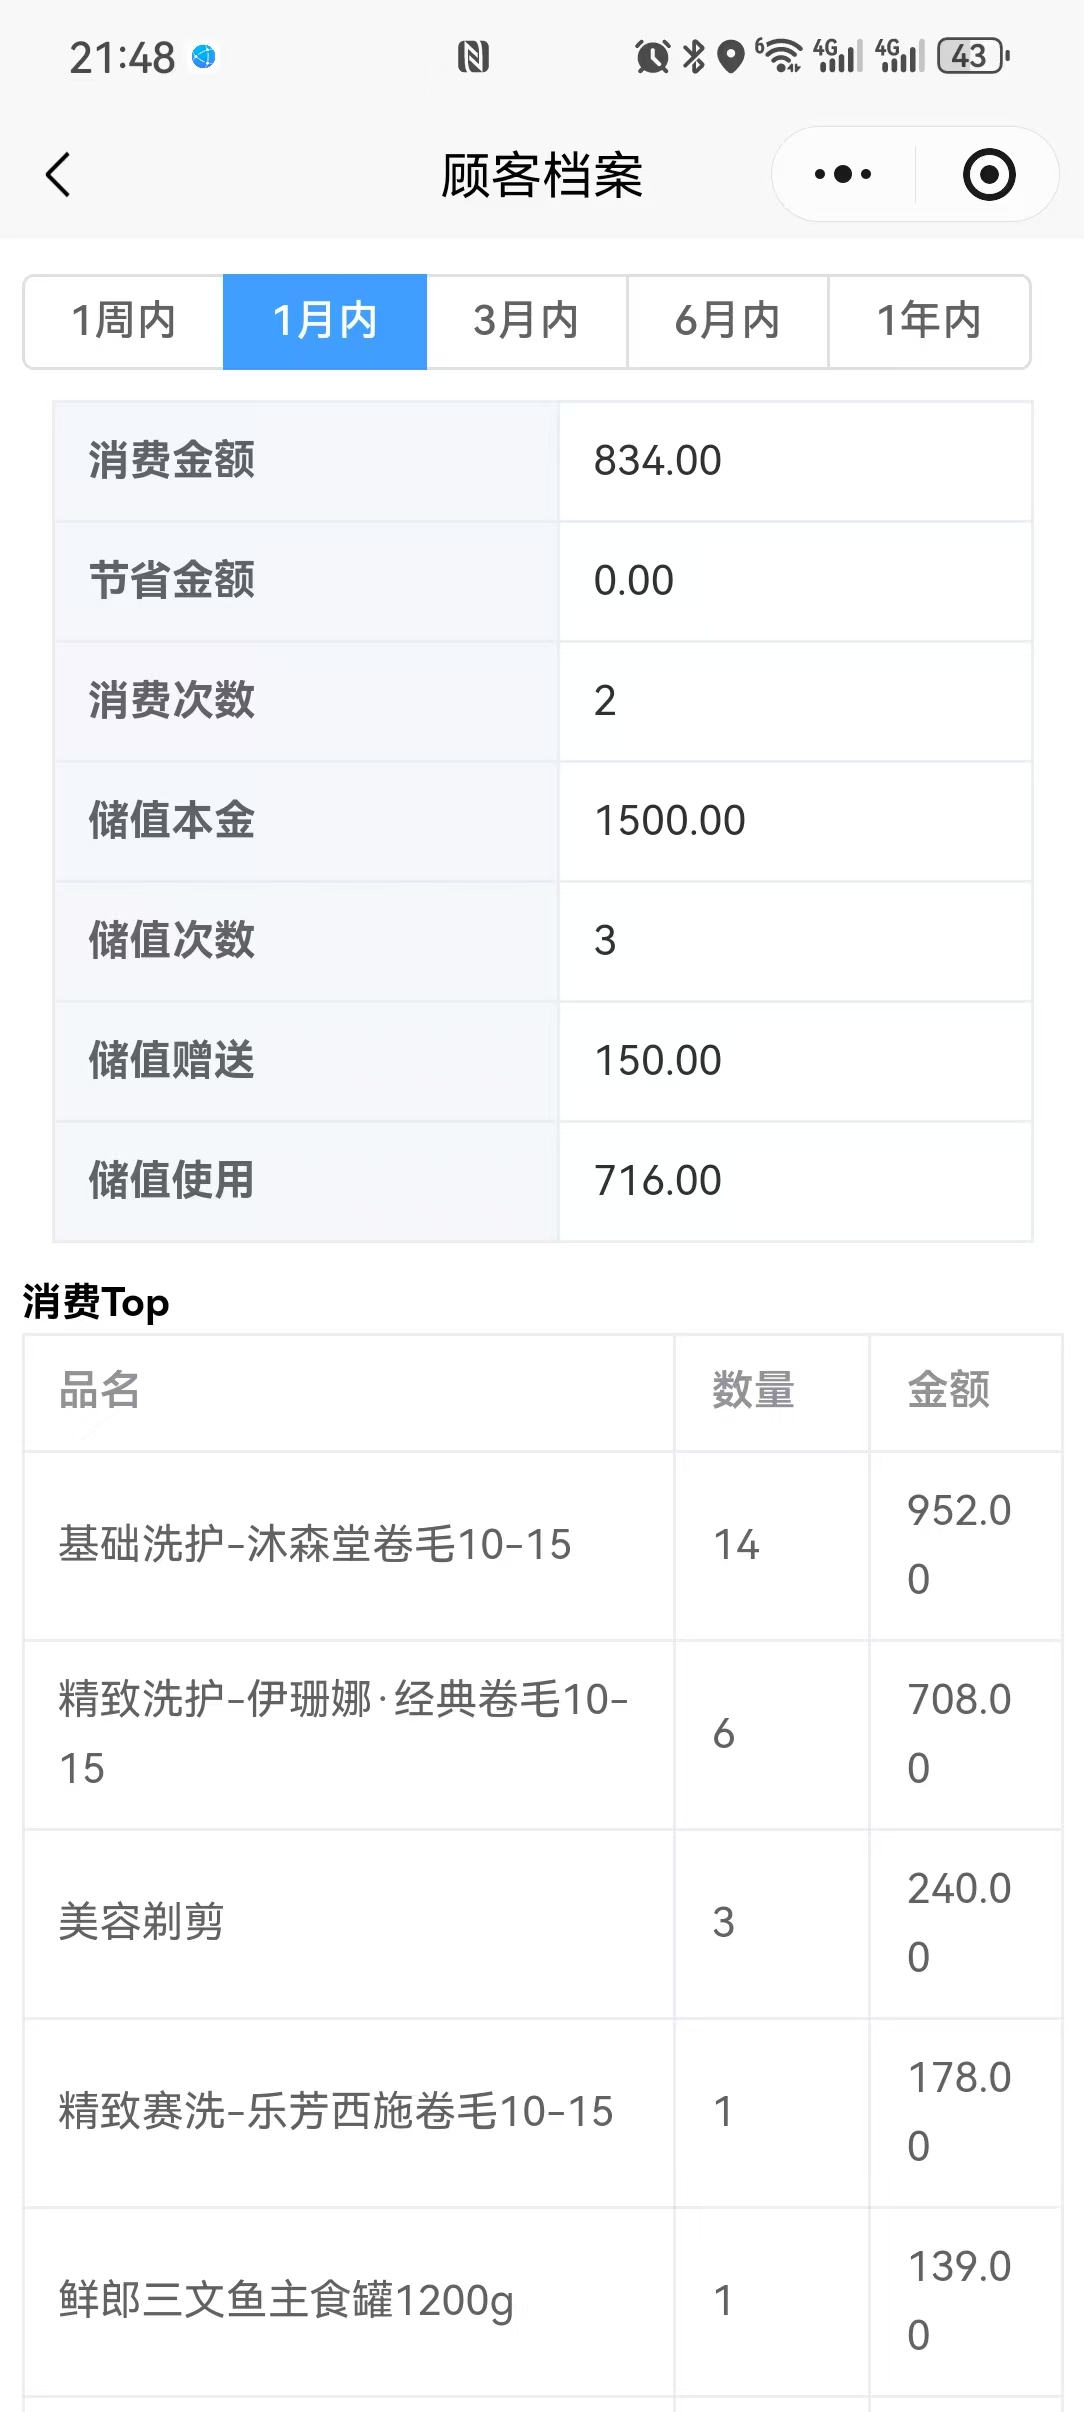Open the three-dot more menu
The image size is (1084, 2412).
click(843, 175)
